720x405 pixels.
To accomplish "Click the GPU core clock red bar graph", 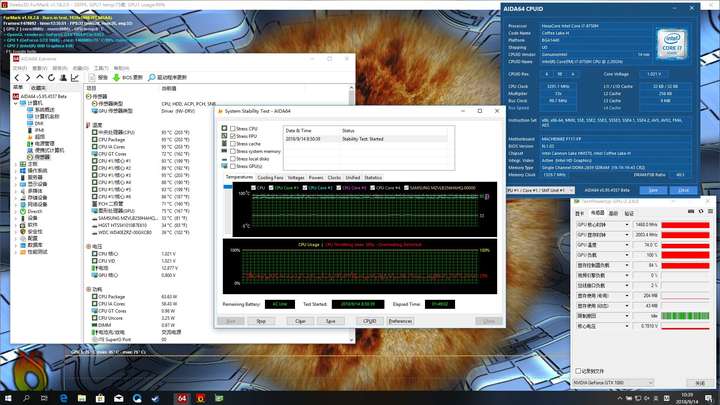I will 685,225.
